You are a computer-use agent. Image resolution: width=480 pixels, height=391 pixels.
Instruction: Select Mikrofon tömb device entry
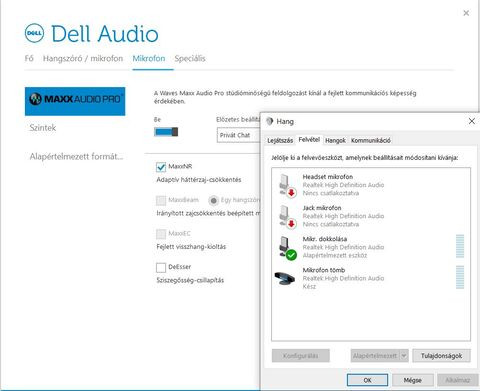click(x=371, y=278)
